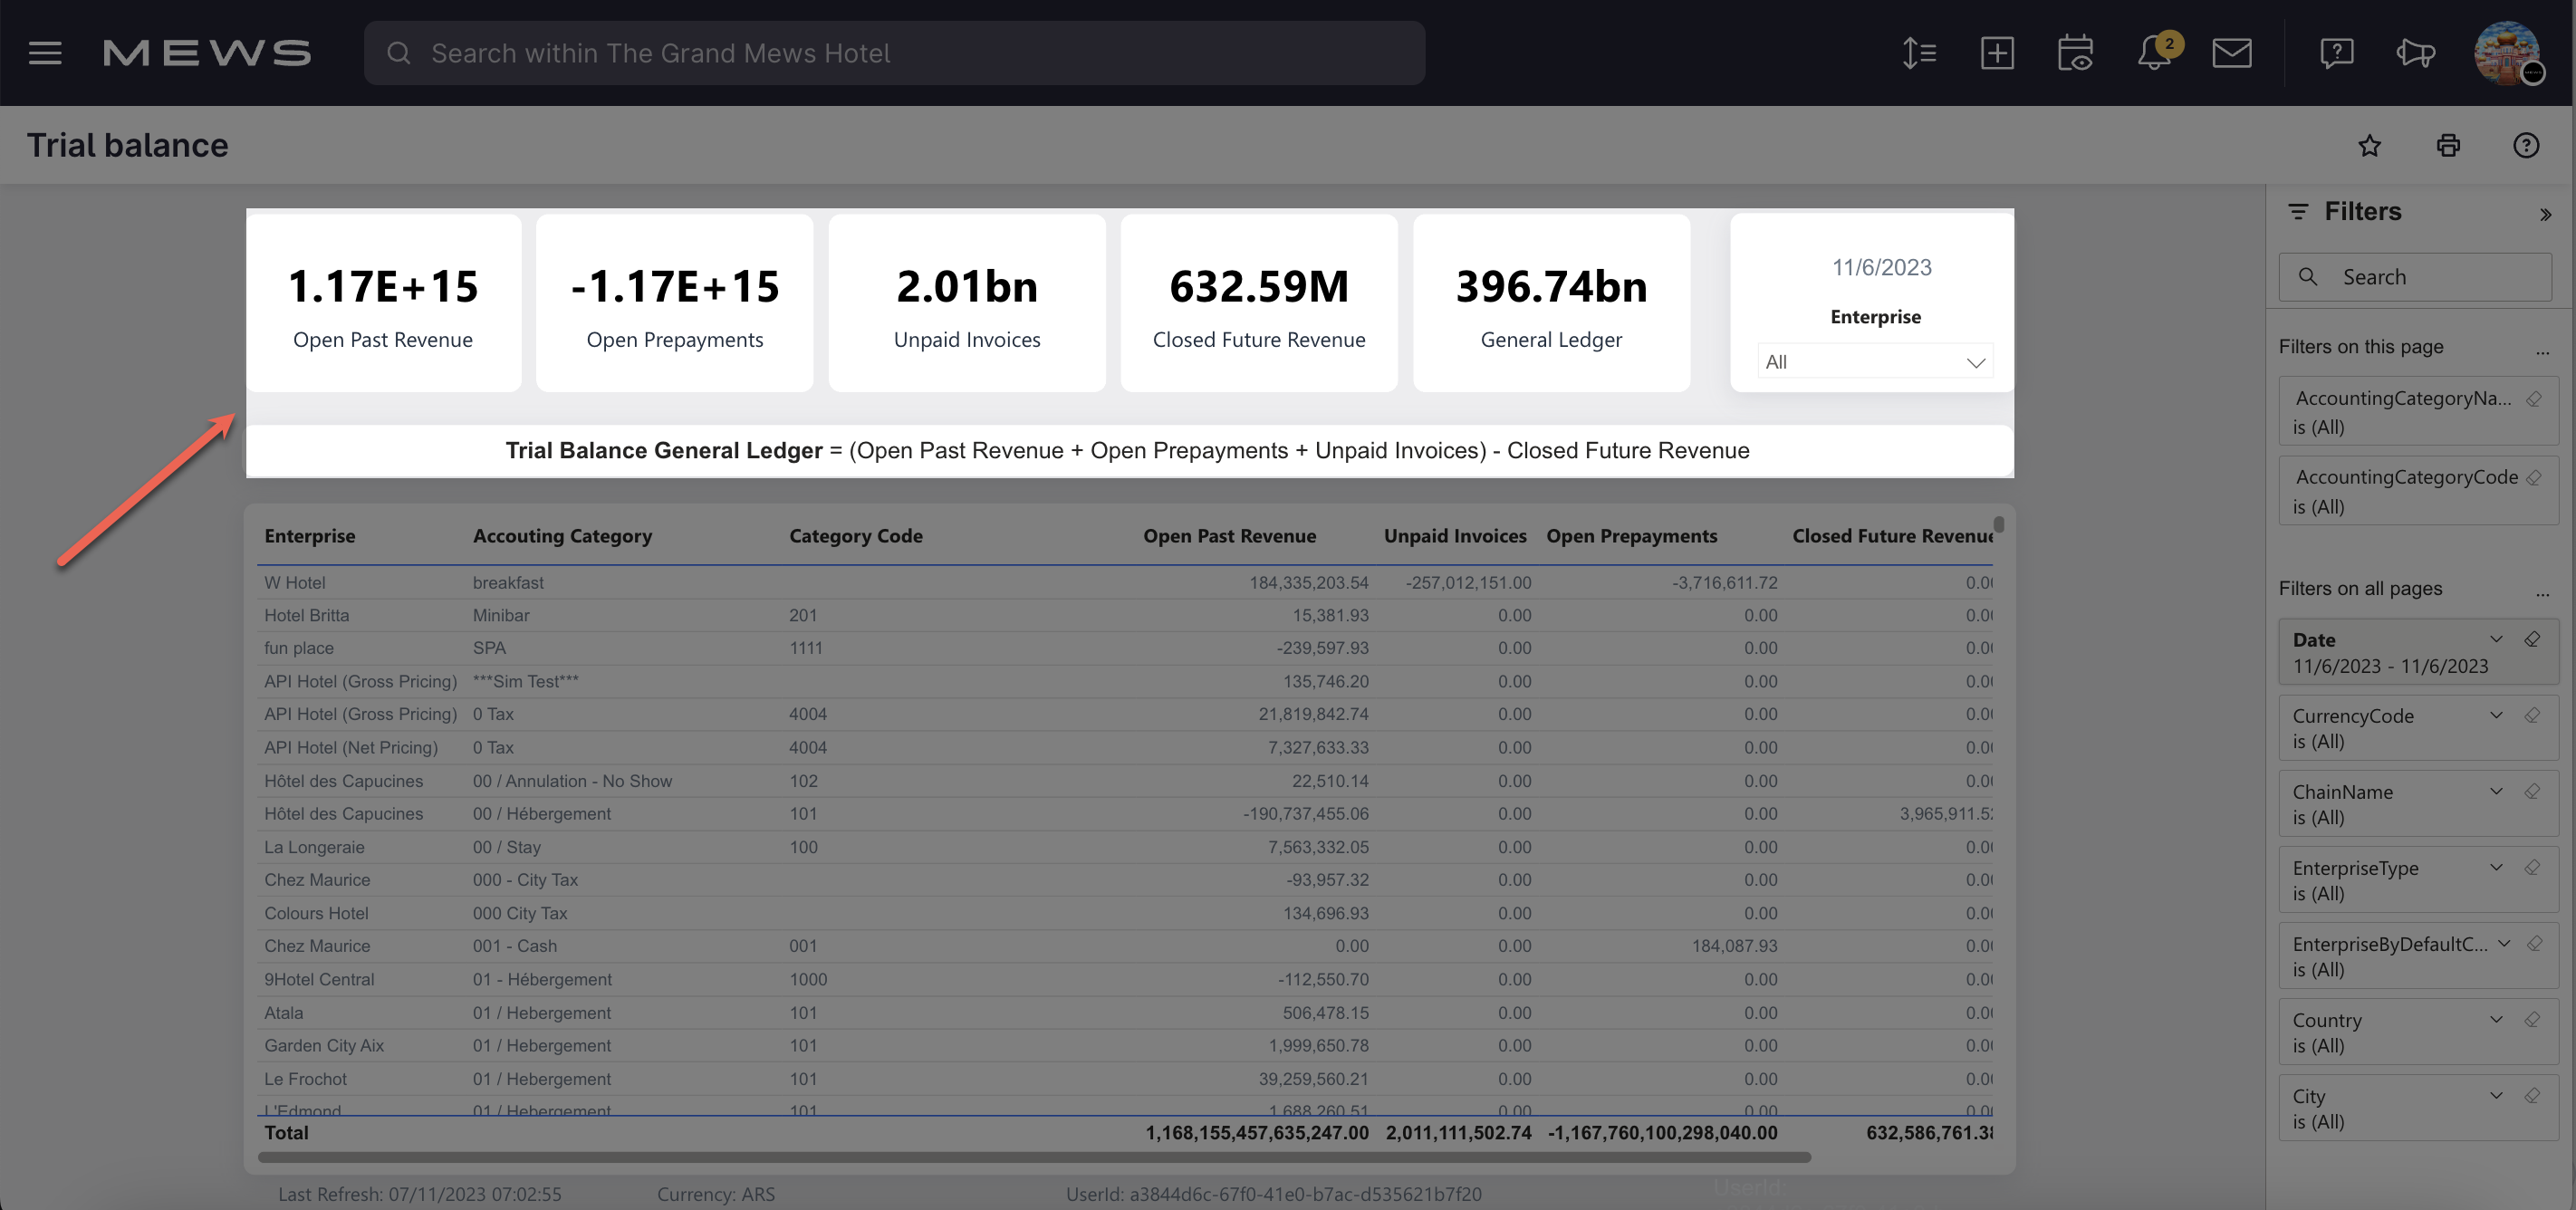Clear the EnterpriseByDefaultC... filter
The height and width of the screenshot is (1210, 2576).
pyautogui.click(x=2534, y=943)
